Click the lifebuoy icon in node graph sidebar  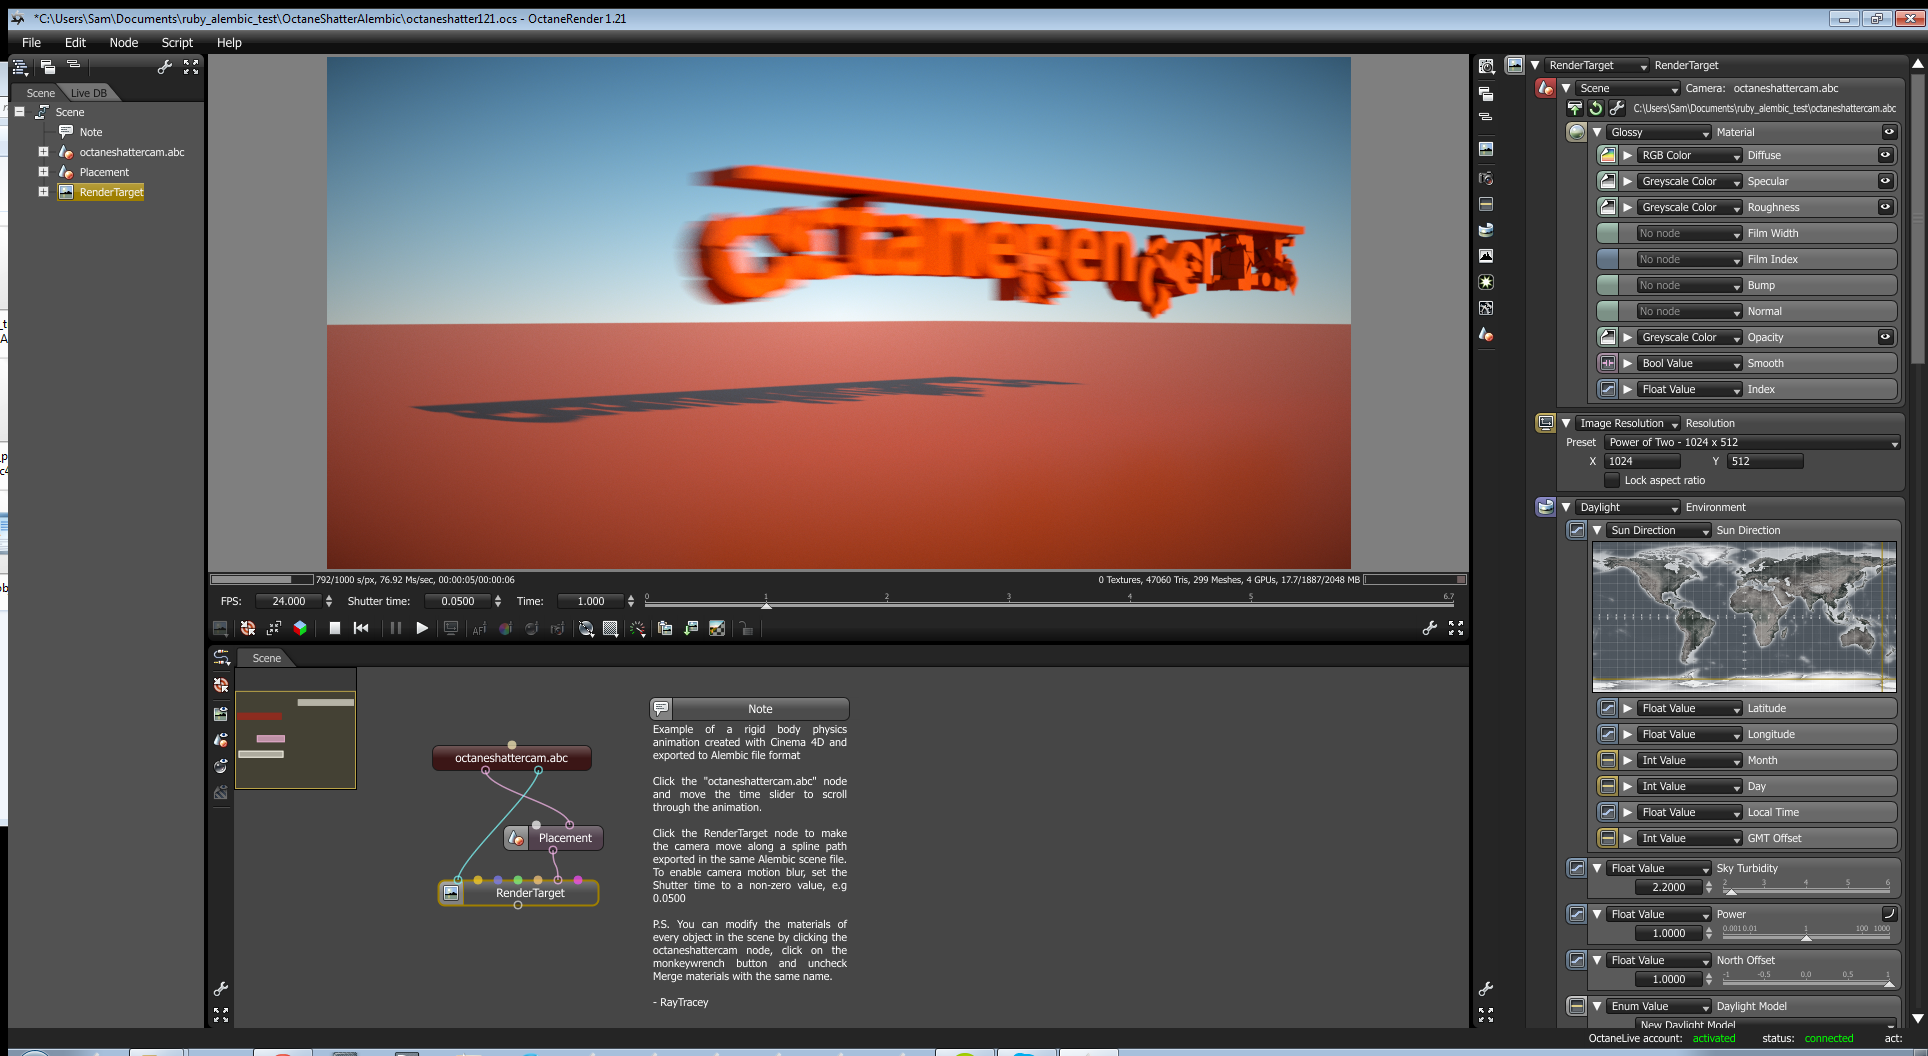(221, 685)
